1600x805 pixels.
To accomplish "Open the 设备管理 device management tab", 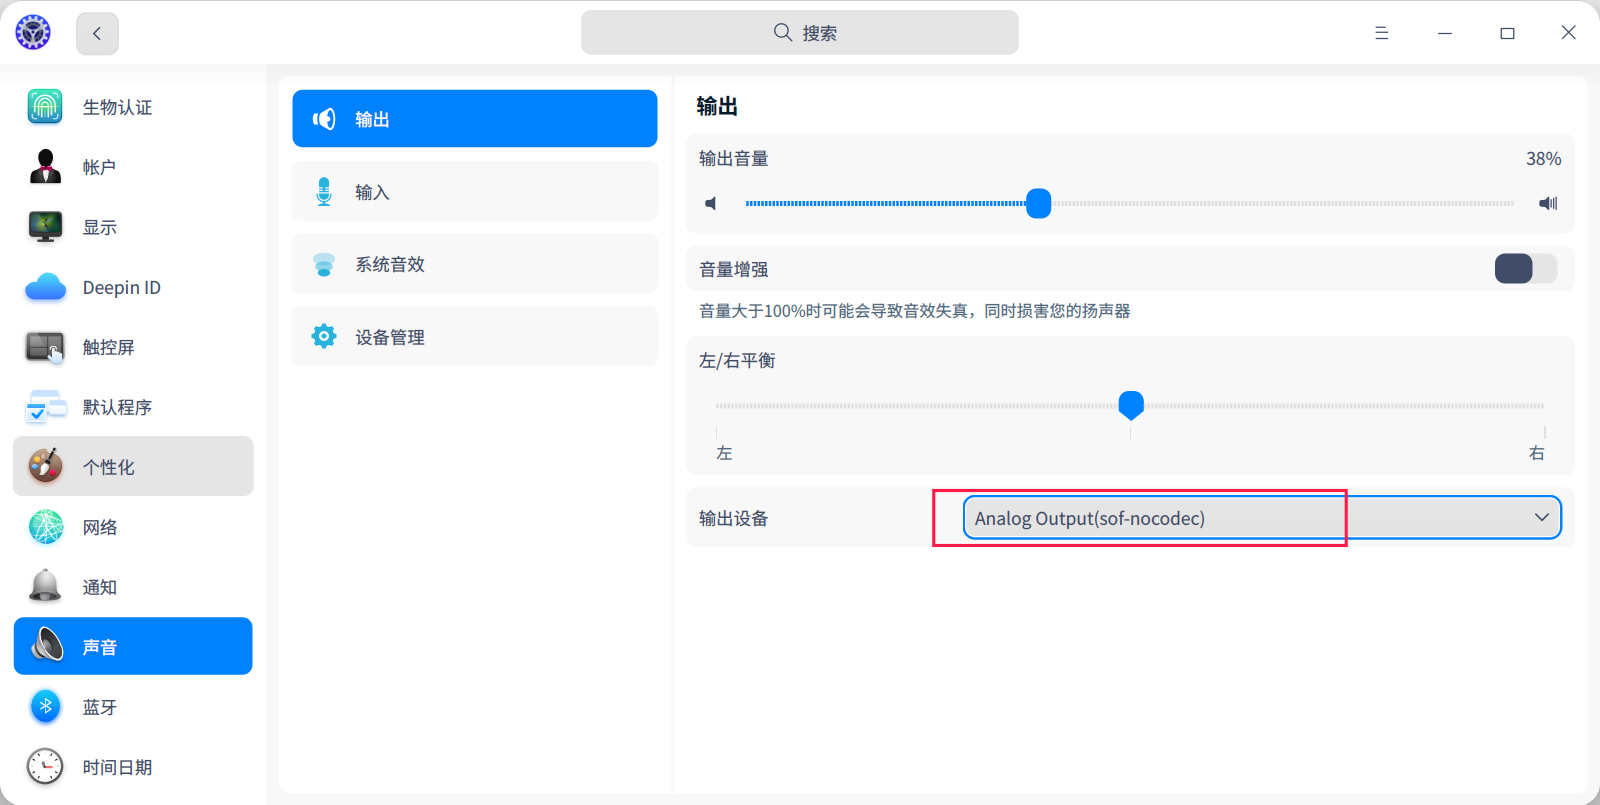I will point(475,336).
